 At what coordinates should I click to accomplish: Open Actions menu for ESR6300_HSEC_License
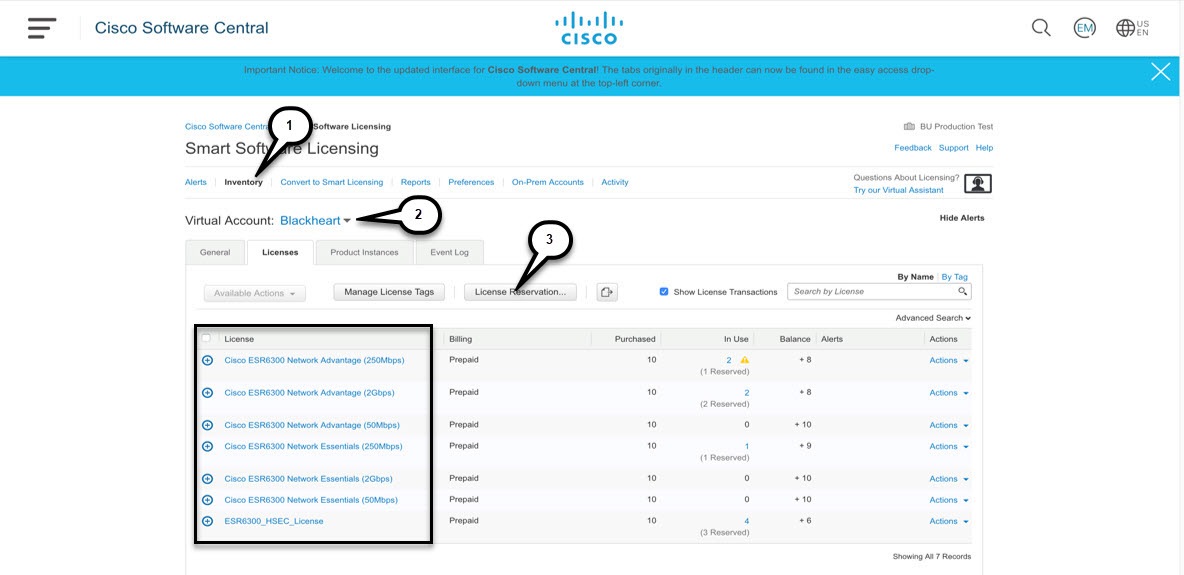coord(948,521)
